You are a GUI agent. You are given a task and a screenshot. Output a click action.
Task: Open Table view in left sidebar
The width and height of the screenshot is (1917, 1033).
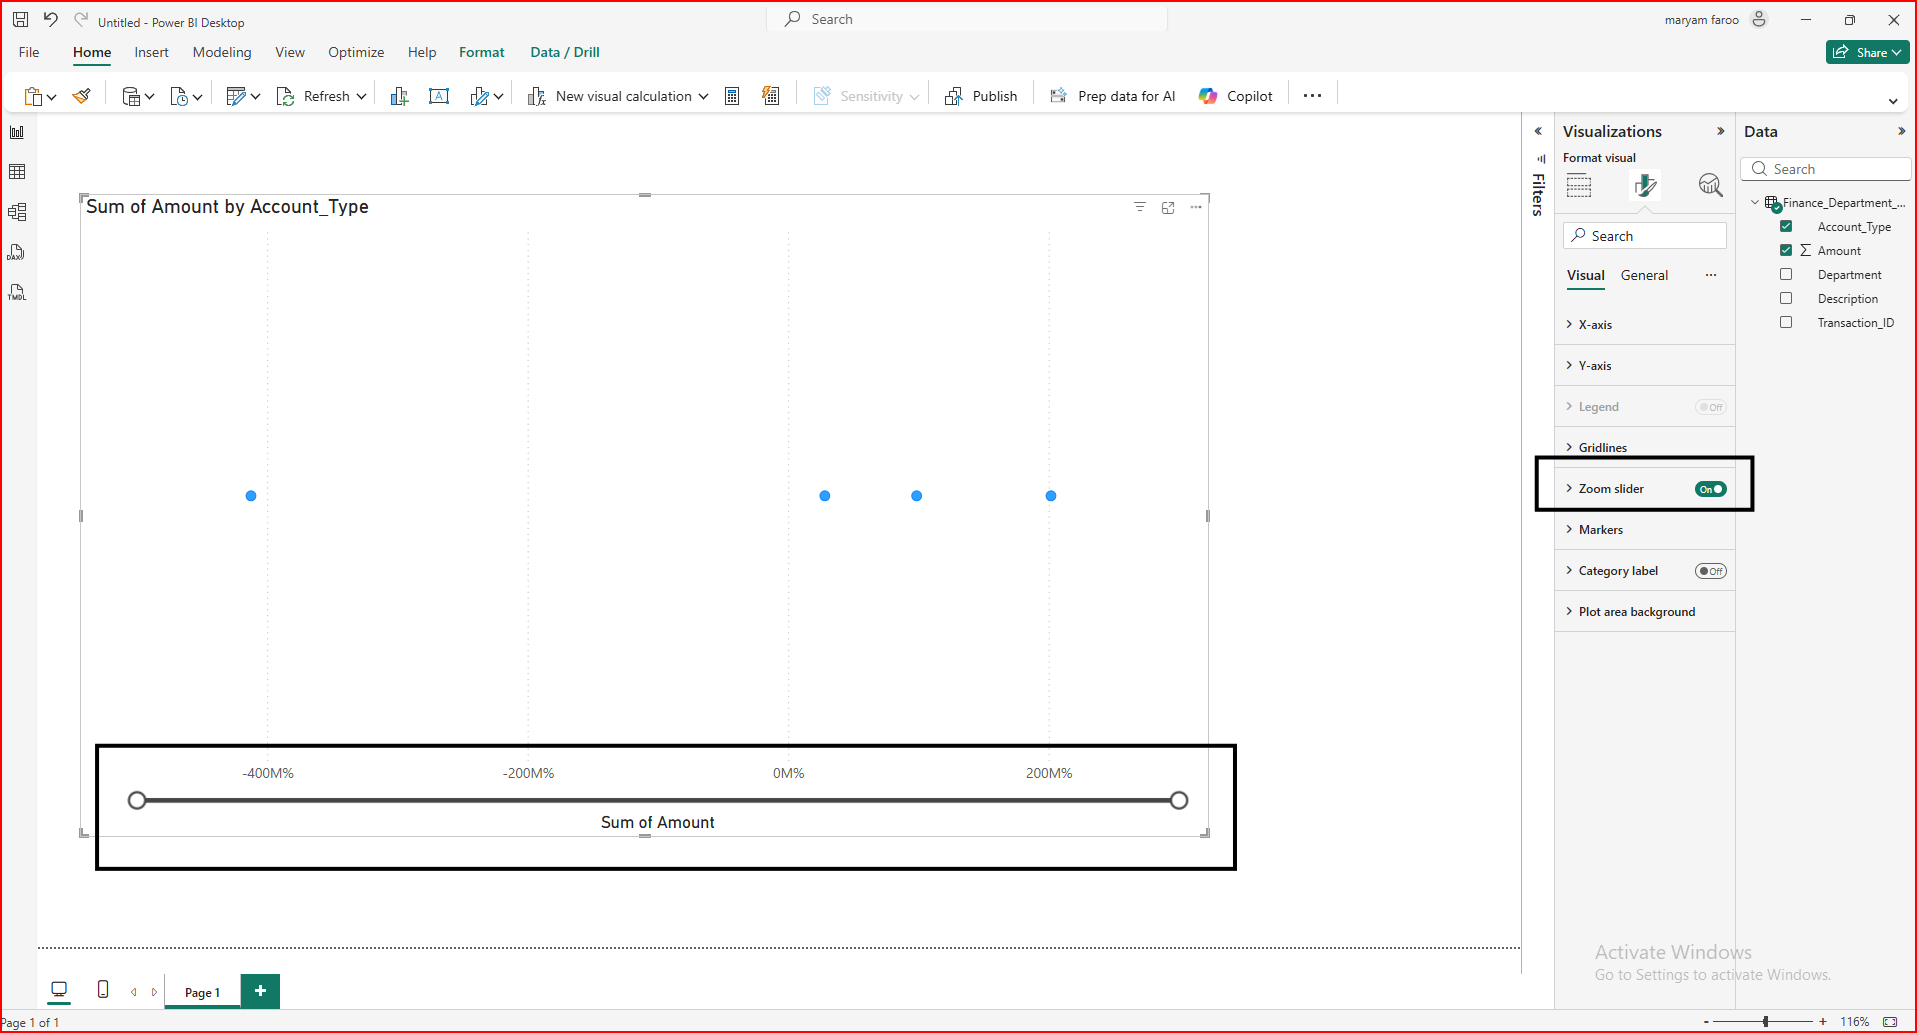click(17, 172)
